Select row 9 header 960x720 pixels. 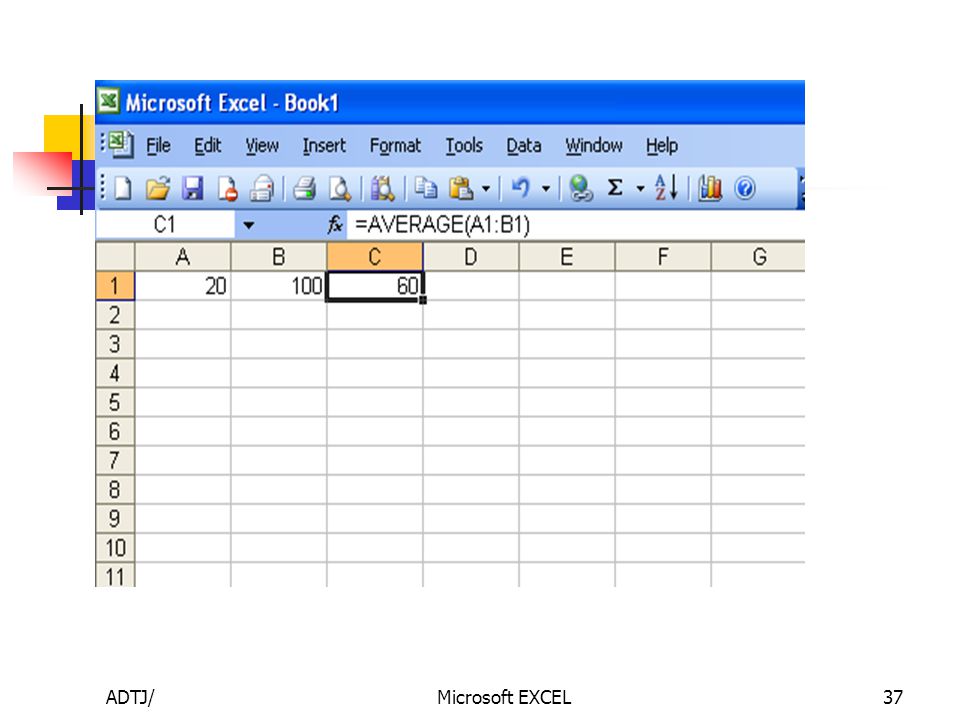pos(115,519)
